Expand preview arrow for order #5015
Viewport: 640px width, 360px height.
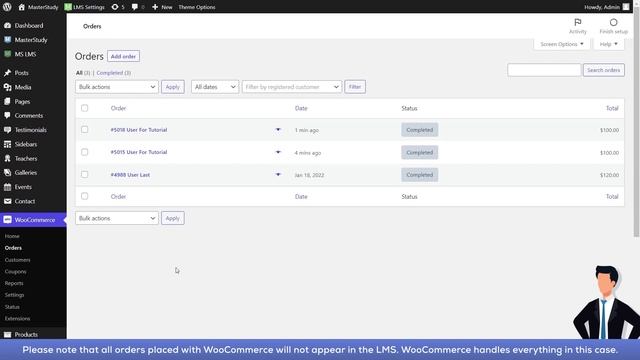click(x=278, y=152)
